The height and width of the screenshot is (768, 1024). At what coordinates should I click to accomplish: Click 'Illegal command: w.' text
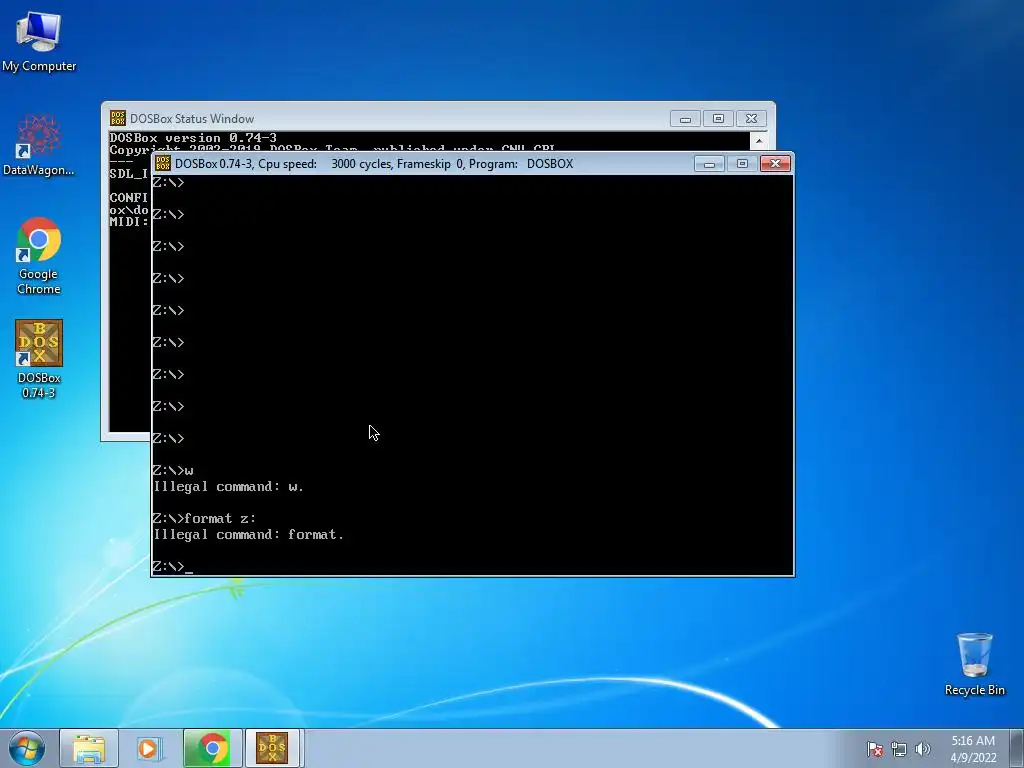229,487
